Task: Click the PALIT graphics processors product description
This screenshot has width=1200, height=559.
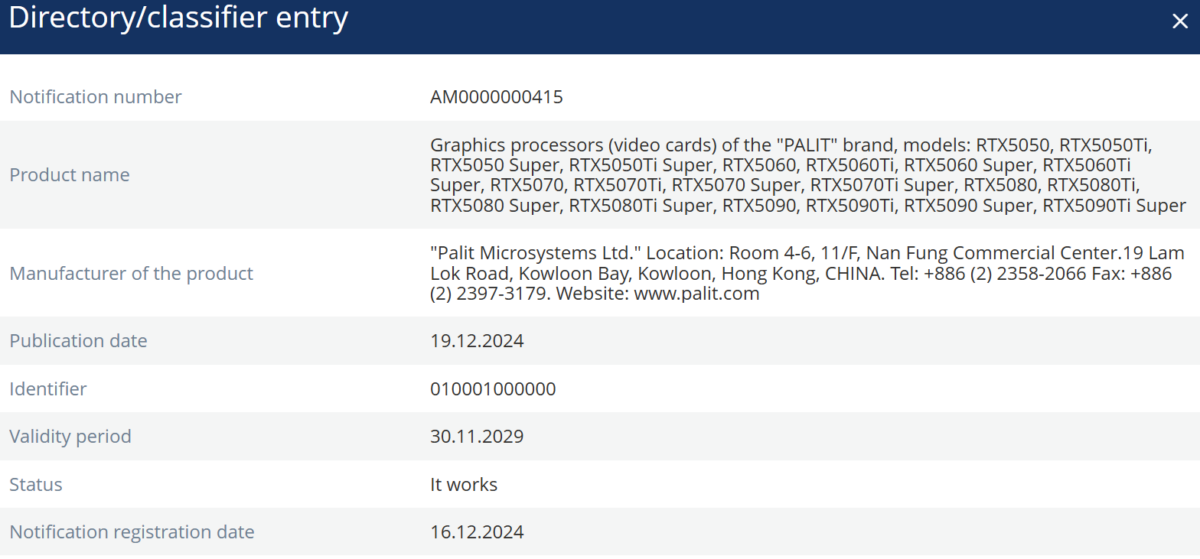Action: coord(808,175)
